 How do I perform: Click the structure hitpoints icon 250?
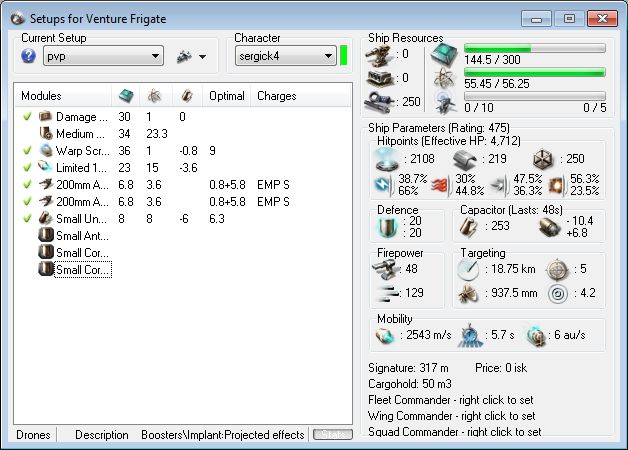click(543, 159)
